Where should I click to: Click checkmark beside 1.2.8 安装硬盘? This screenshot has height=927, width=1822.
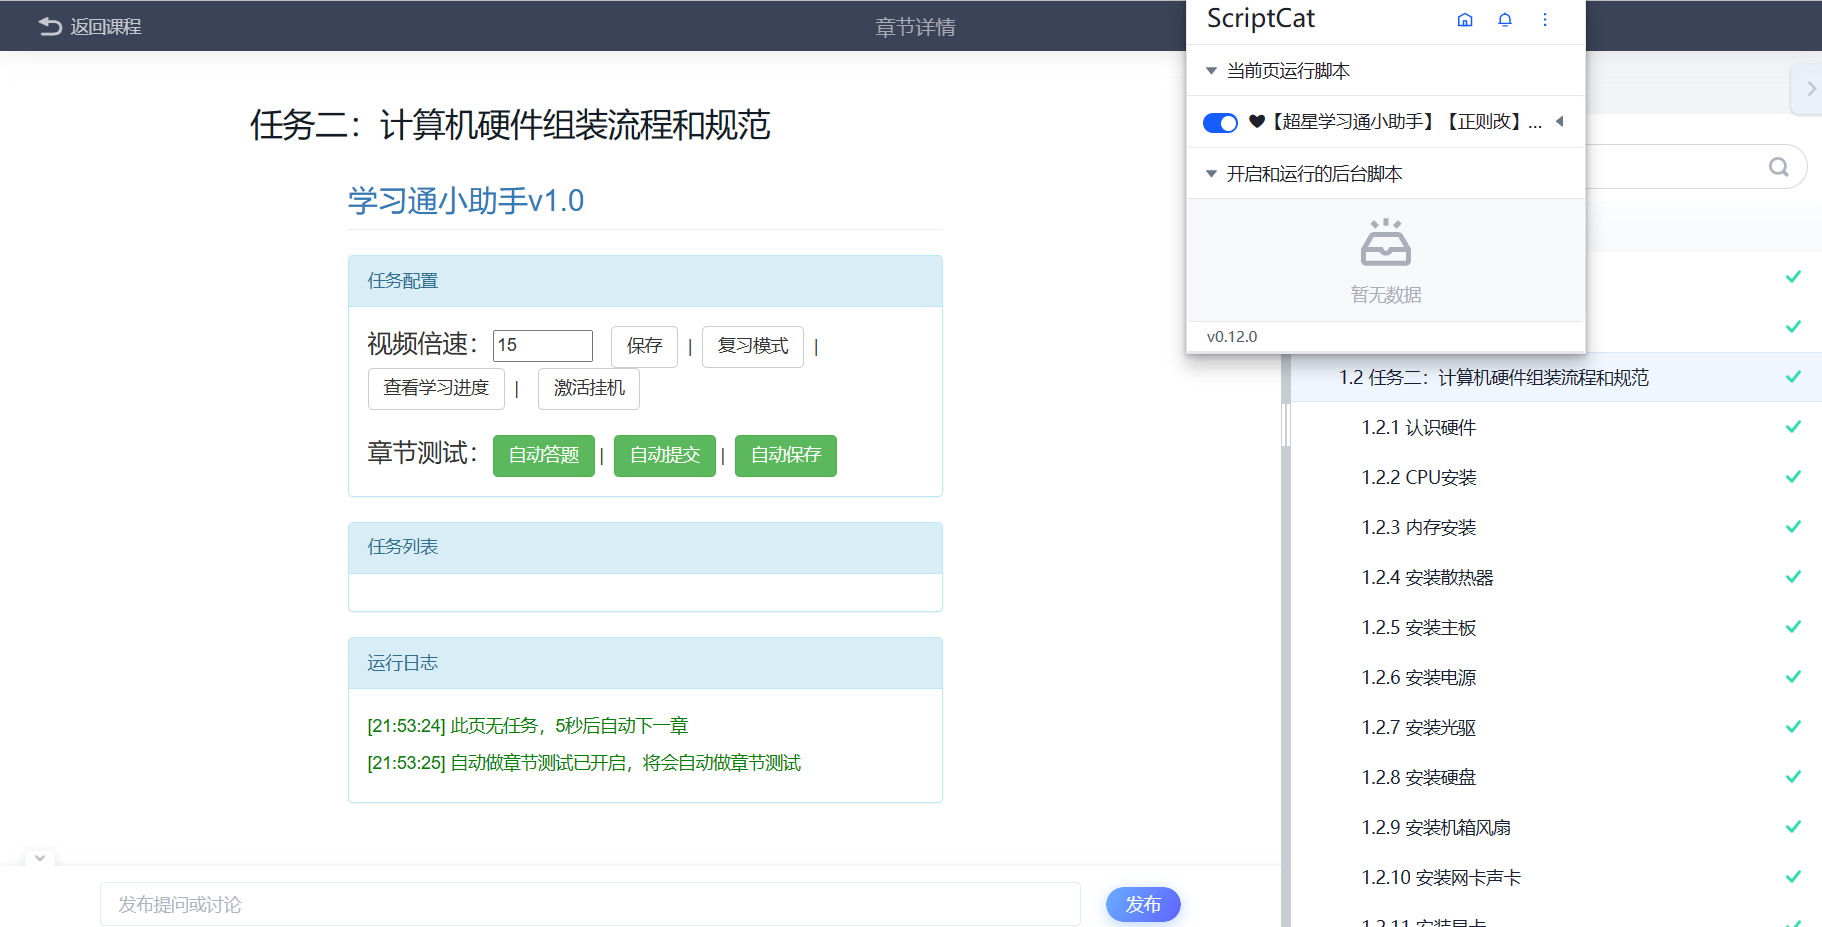click(1794, 777)
